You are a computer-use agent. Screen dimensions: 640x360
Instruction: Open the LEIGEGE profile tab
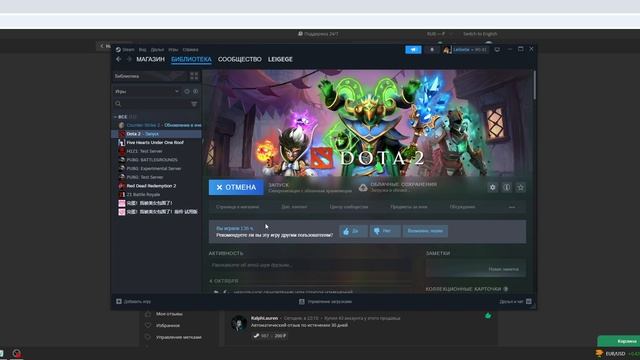280,59
